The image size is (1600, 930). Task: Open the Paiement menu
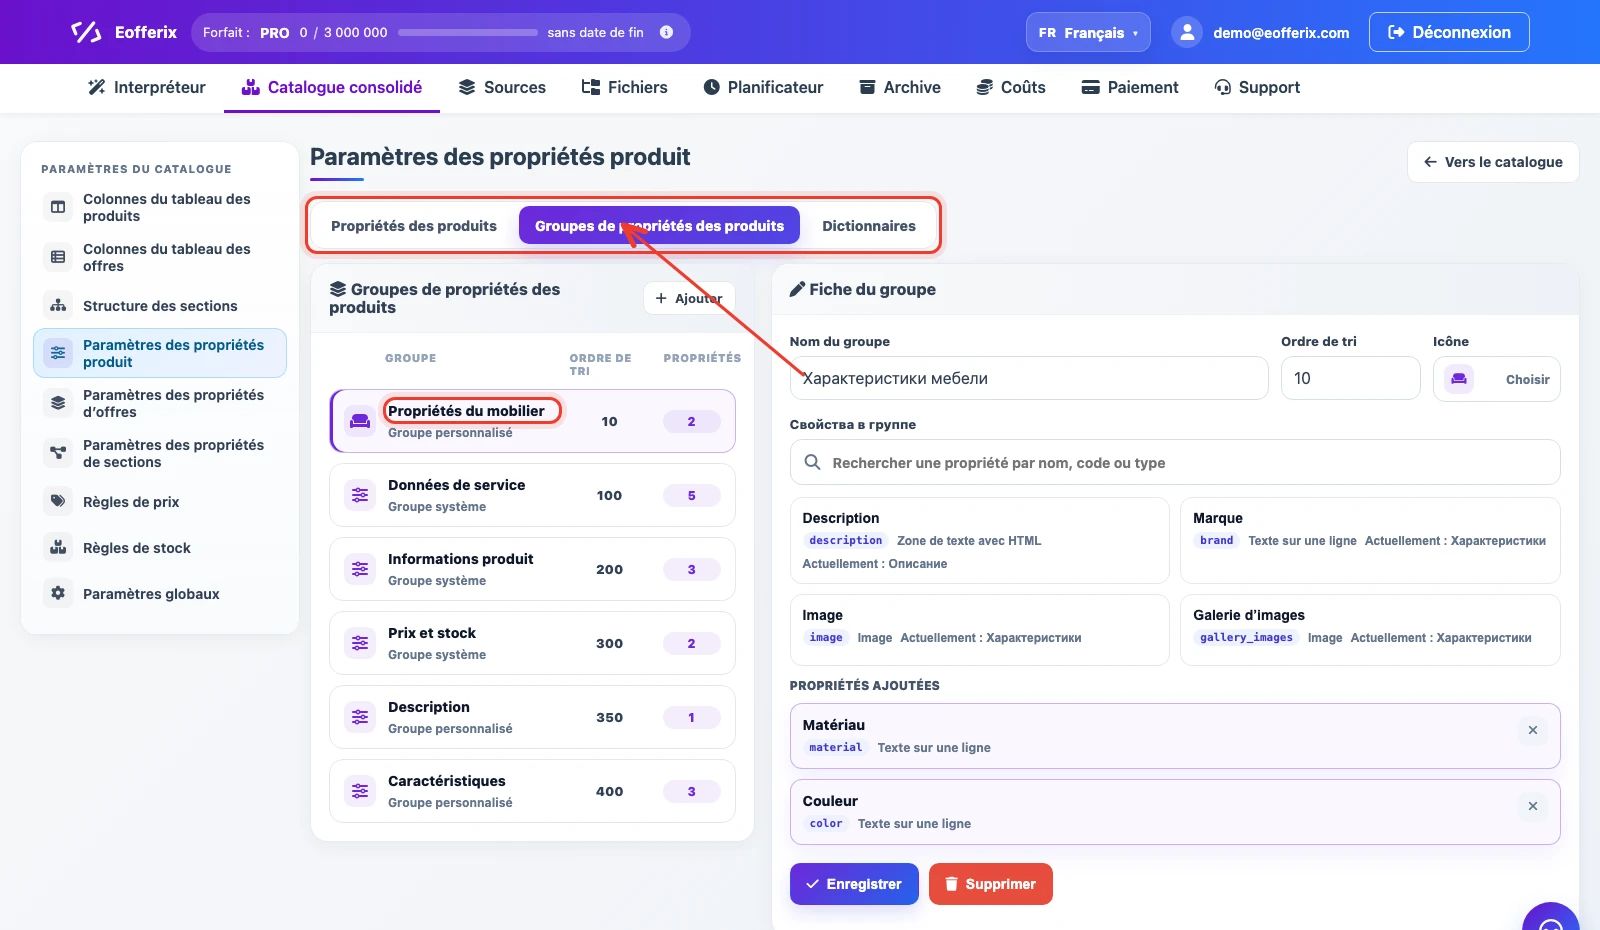click(1130, 87)
